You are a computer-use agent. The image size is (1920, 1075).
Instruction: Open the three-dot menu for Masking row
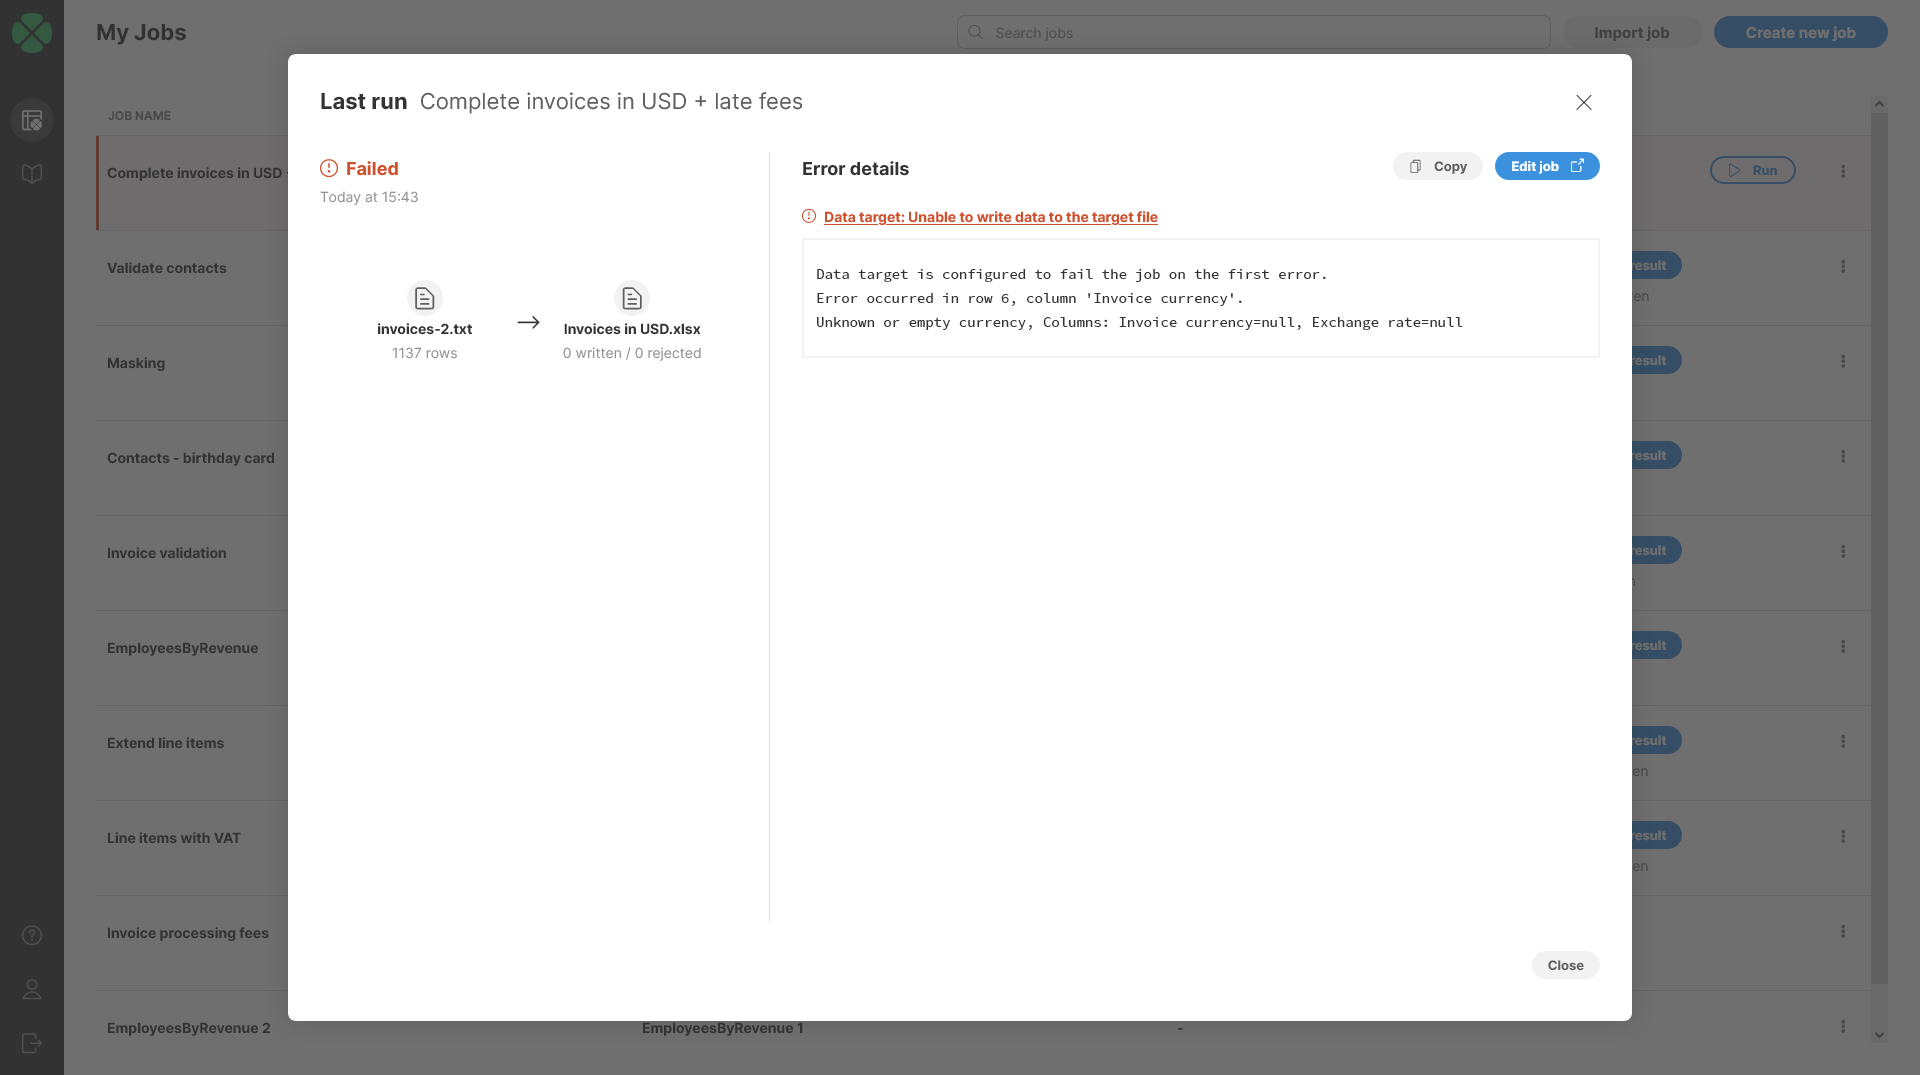click(1843, 362)
